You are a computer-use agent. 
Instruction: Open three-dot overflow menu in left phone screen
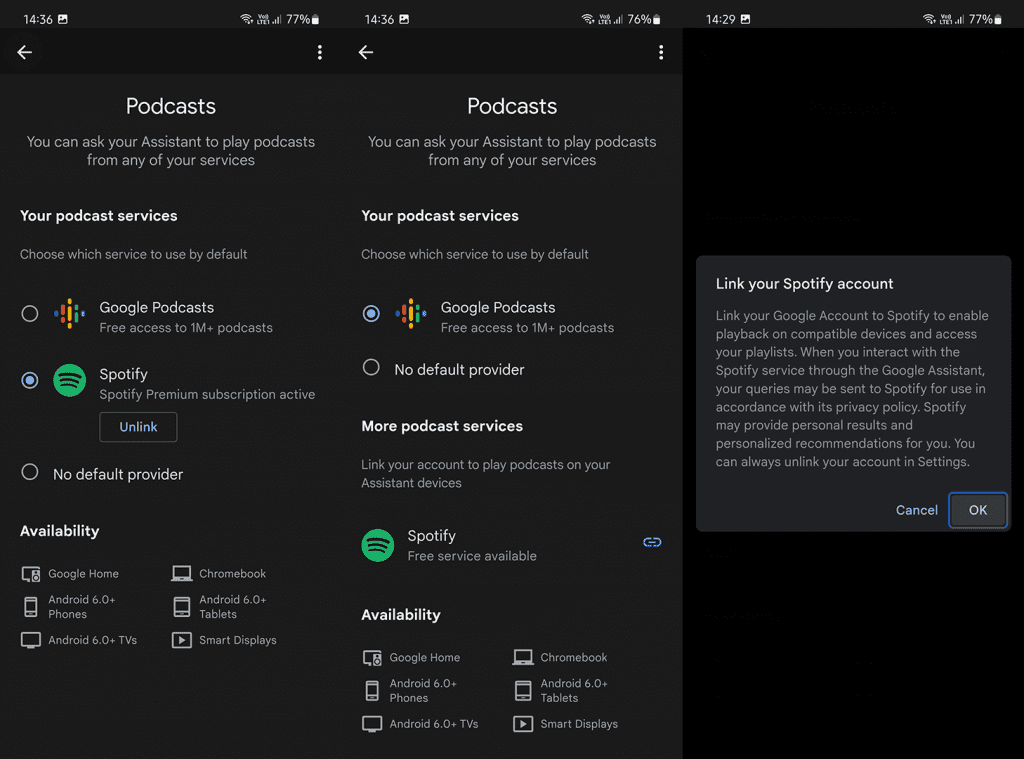pos(319,52)
